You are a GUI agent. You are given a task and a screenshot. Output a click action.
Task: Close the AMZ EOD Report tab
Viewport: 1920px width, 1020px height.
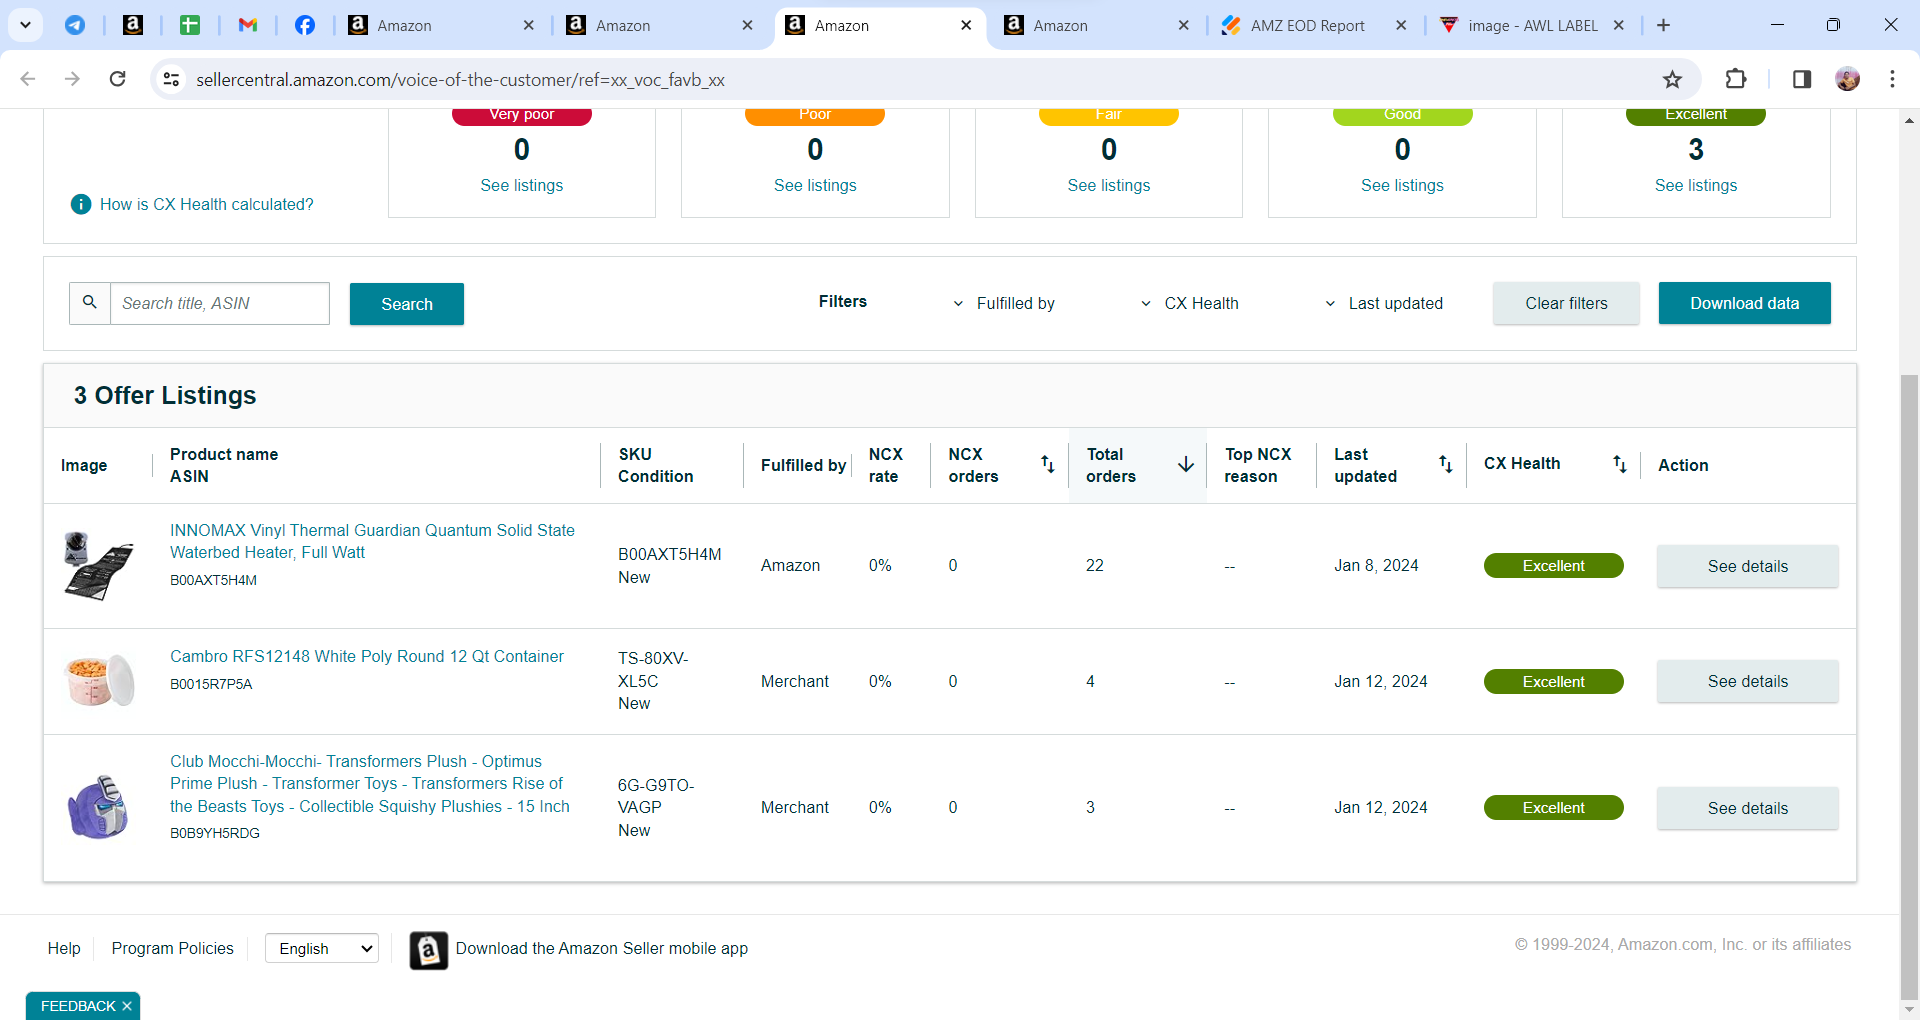tap(1401, 25)
